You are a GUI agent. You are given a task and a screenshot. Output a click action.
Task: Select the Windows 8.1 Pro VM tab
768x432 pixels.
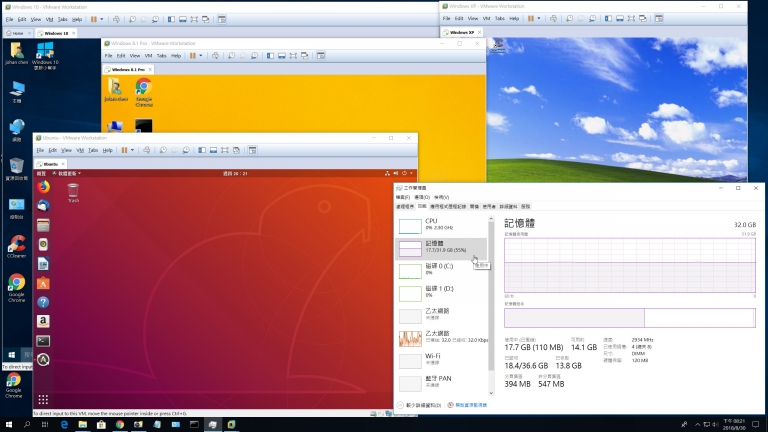coord(128,70)
